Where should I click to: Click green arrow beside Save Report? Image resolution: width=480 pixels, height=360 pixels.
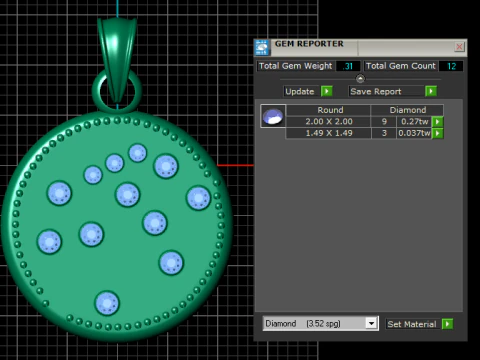coord(431,91)
